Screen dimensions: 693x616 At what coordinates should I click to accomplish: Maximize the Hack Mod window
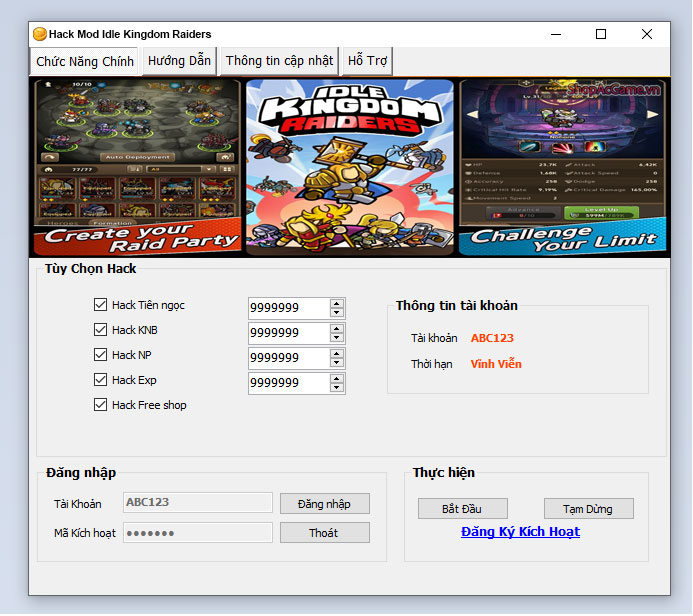coord(601,34)
